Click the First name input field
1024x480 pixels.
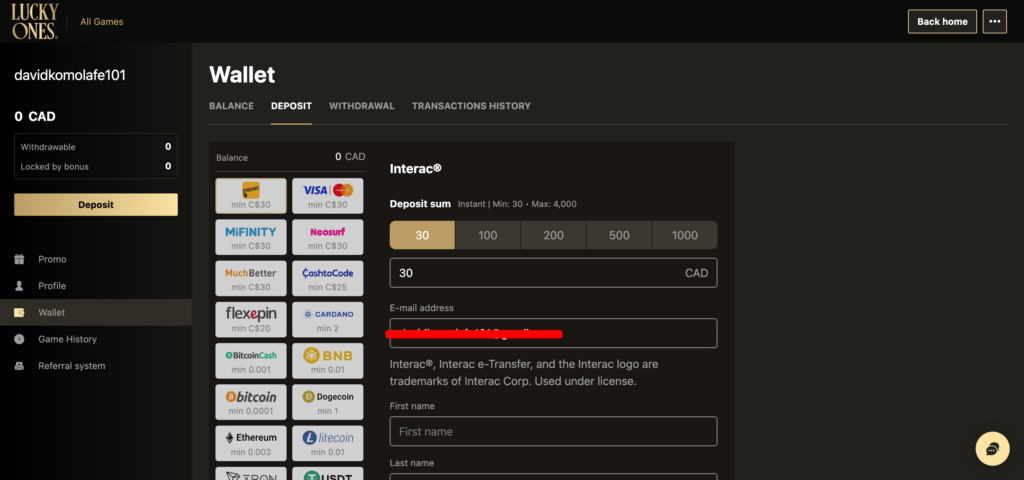553,431
